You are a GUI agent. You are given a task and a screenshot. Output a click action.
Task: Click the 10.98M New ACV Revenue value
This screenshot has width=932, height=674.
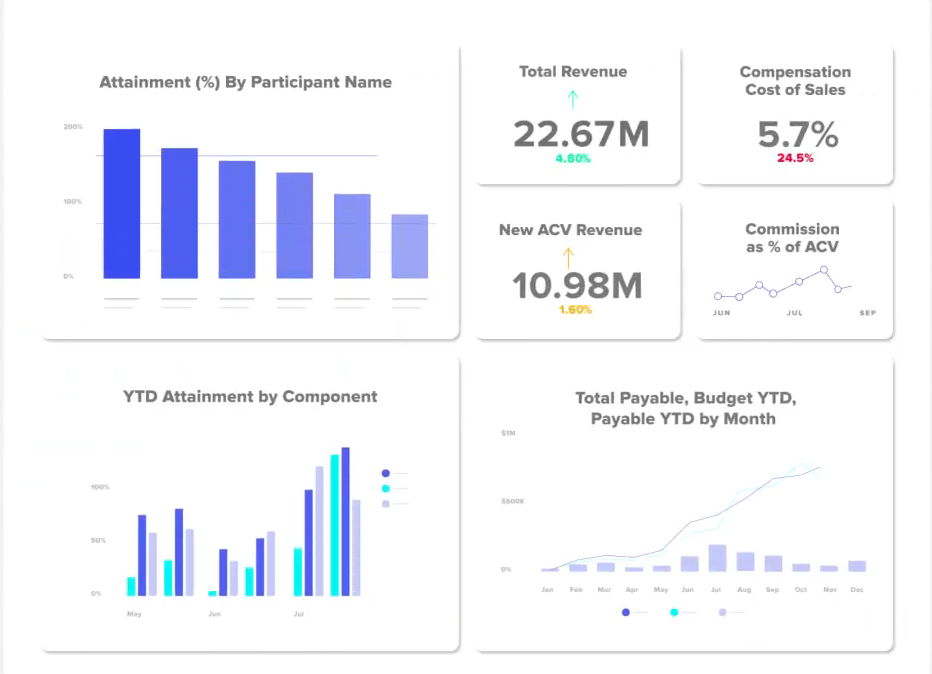577,286
